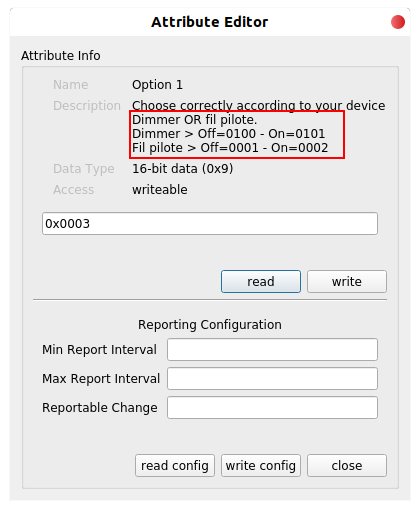The width and height of the screenshot is (420, 510).
Task: Click the close button at bottom
Action: pos(347,465)
